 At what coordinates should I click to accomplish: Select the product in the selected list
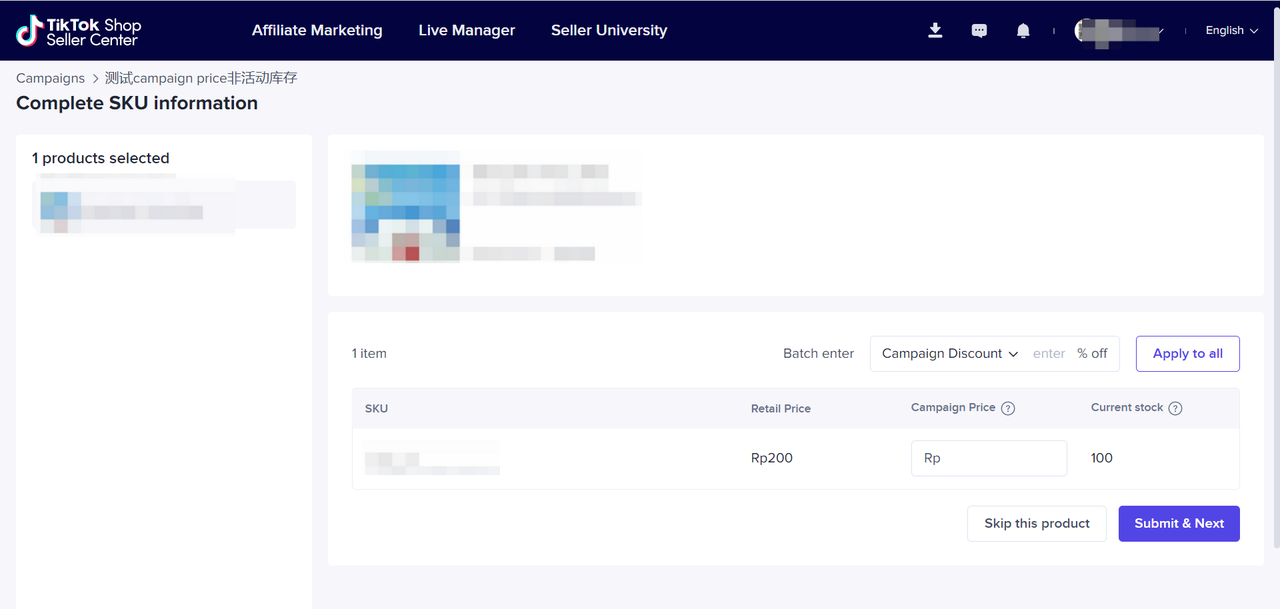tap(165, 205)
